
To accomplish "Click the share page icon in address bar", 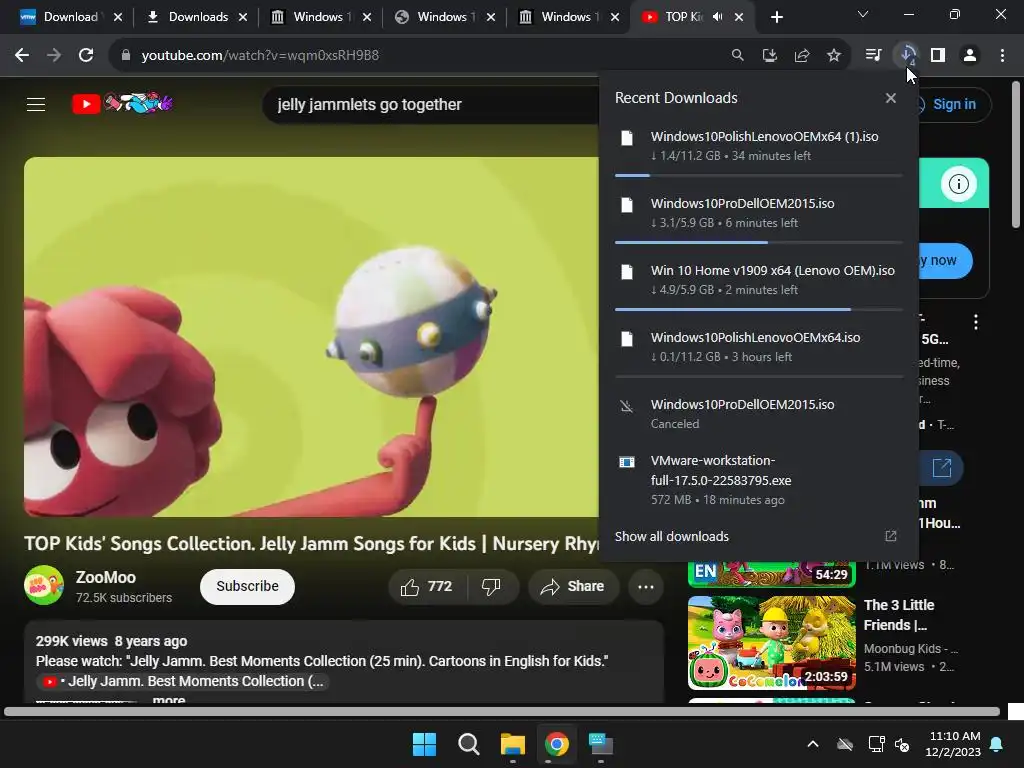I will [802, 56].
